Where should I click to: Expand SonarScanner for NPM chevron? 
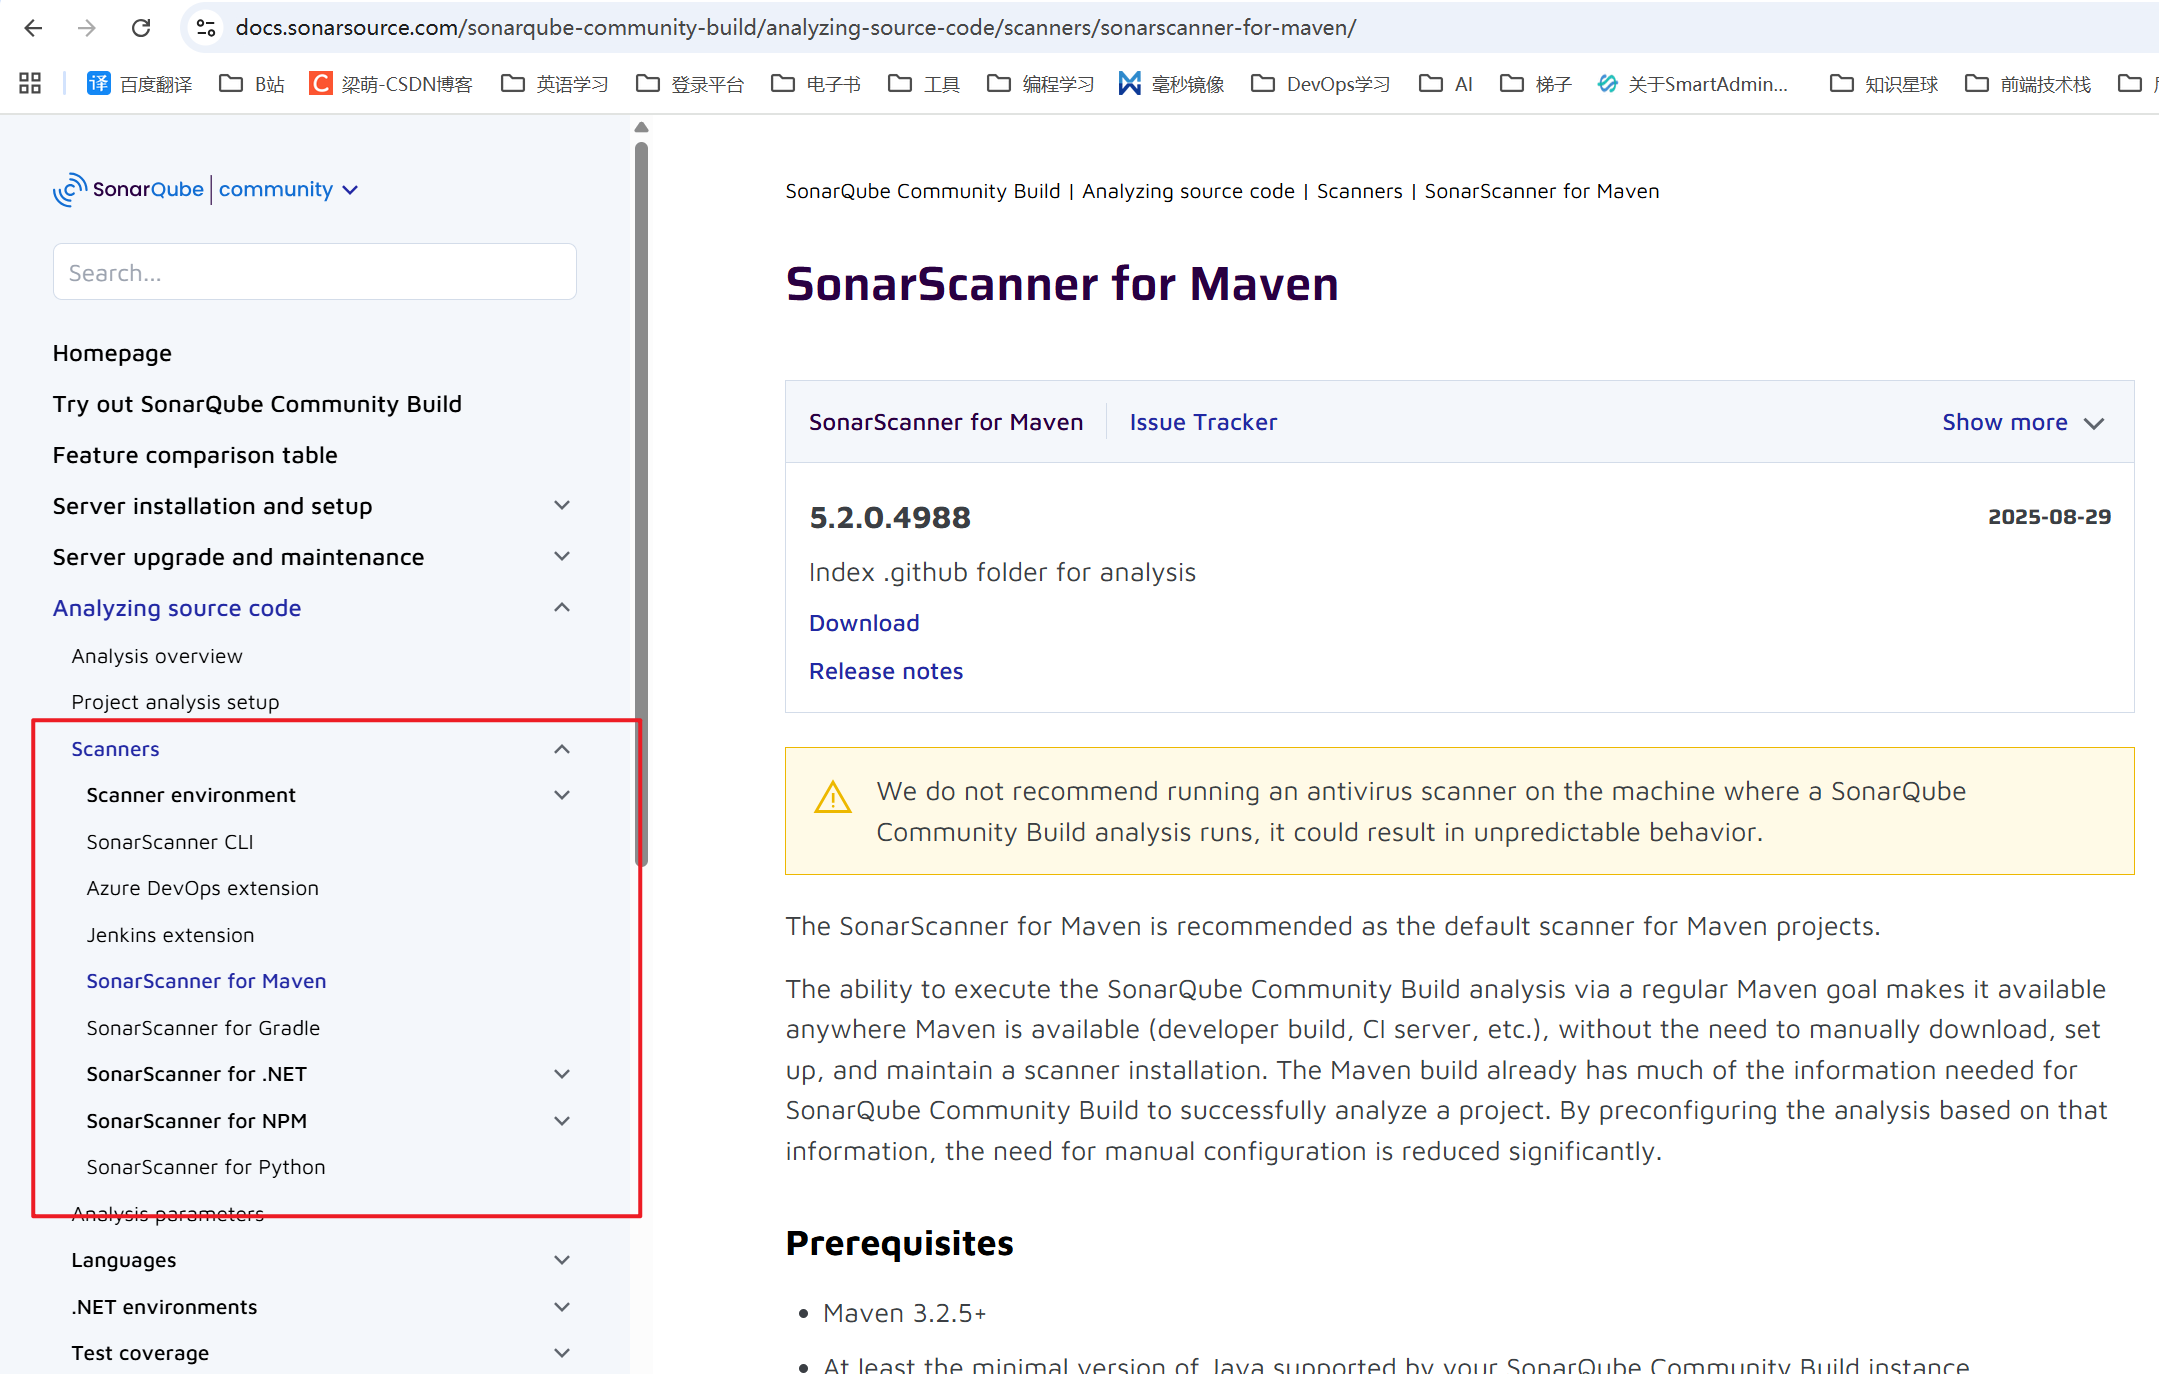coord(562,1121)
